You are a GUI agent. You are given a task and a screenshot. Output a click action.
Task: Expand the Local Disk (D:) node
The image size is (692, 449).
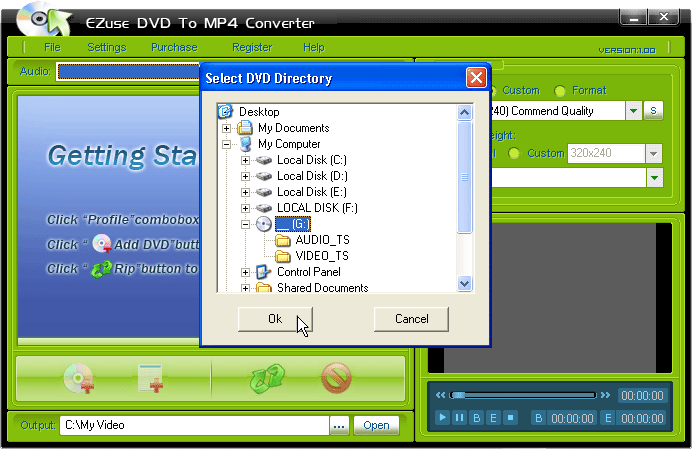click(245, 176)
